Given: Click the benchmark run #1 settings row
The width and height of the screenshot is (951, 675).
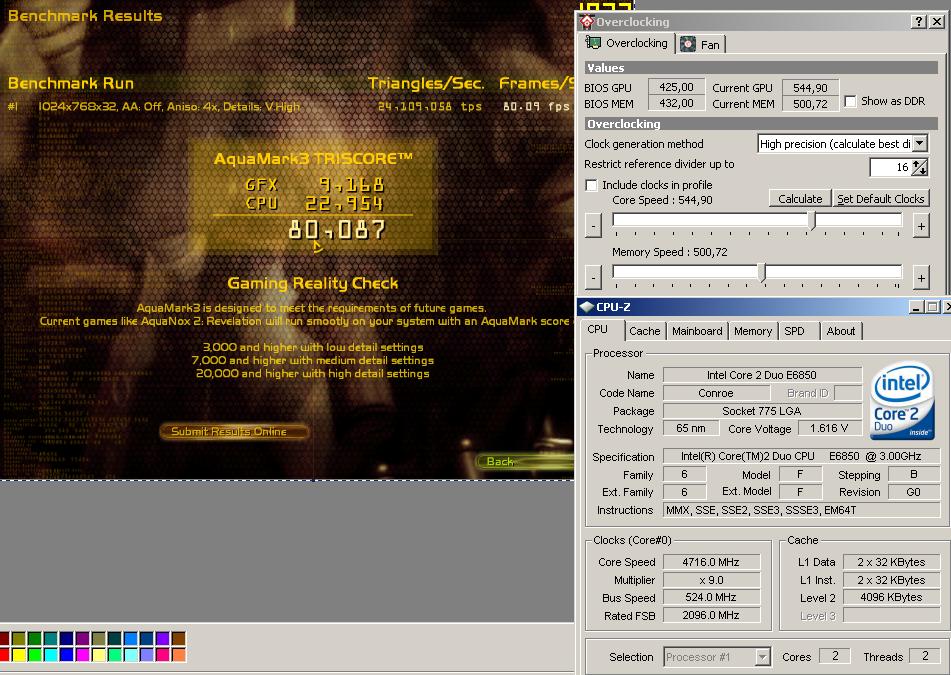Looking at the screenshot, I should (x=169, y=107).
